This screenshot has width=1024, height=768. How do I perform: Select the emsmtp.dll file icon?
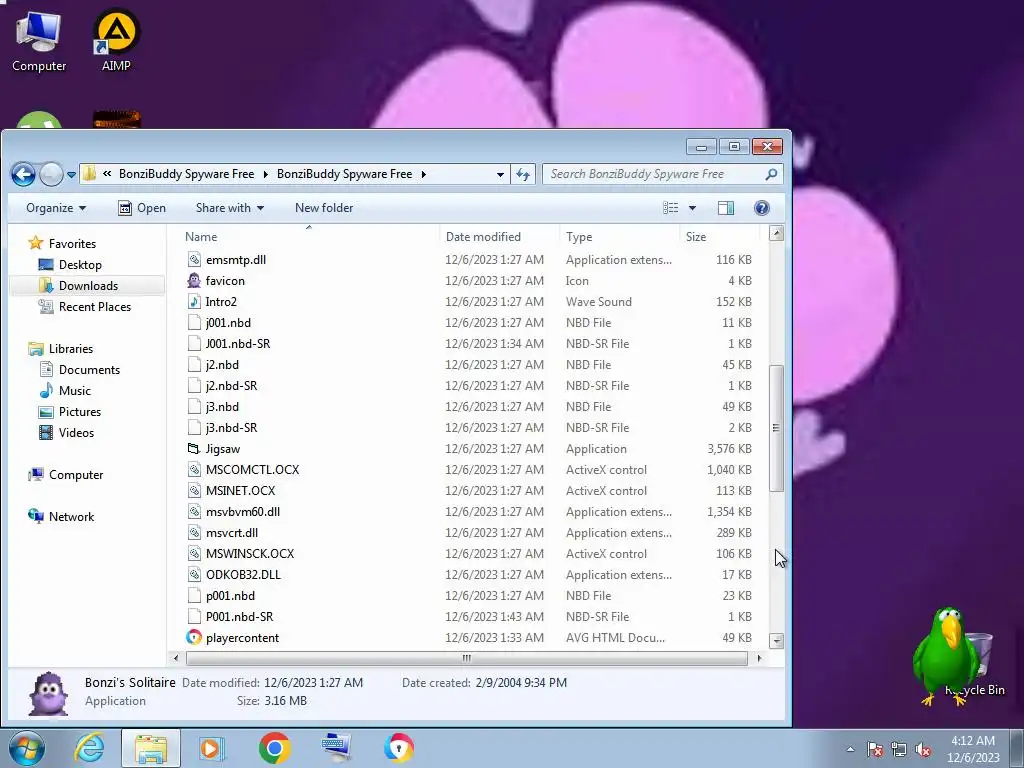pos(194,259)
